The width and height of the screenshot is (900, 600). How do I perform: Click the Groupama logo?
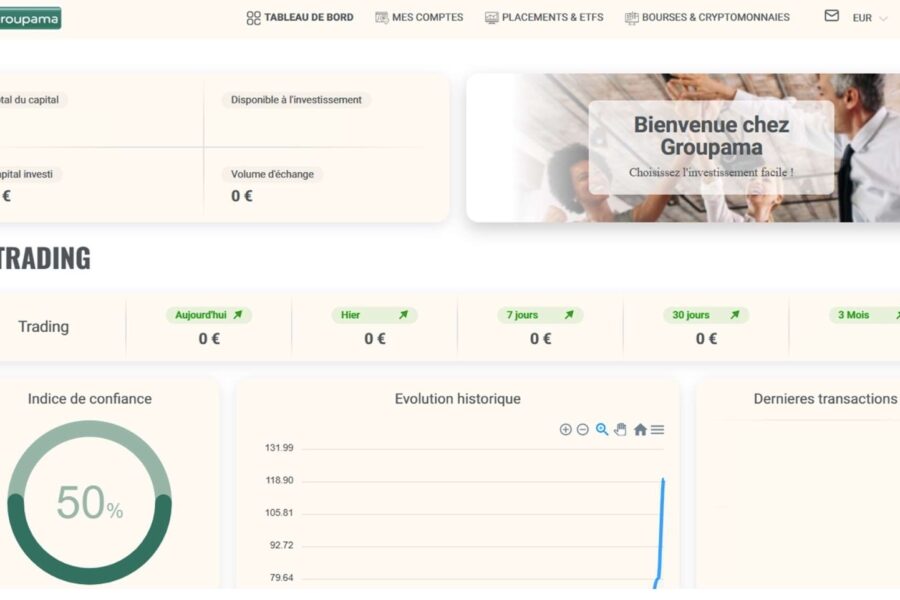pyautogui.click(x=30, y=18)
